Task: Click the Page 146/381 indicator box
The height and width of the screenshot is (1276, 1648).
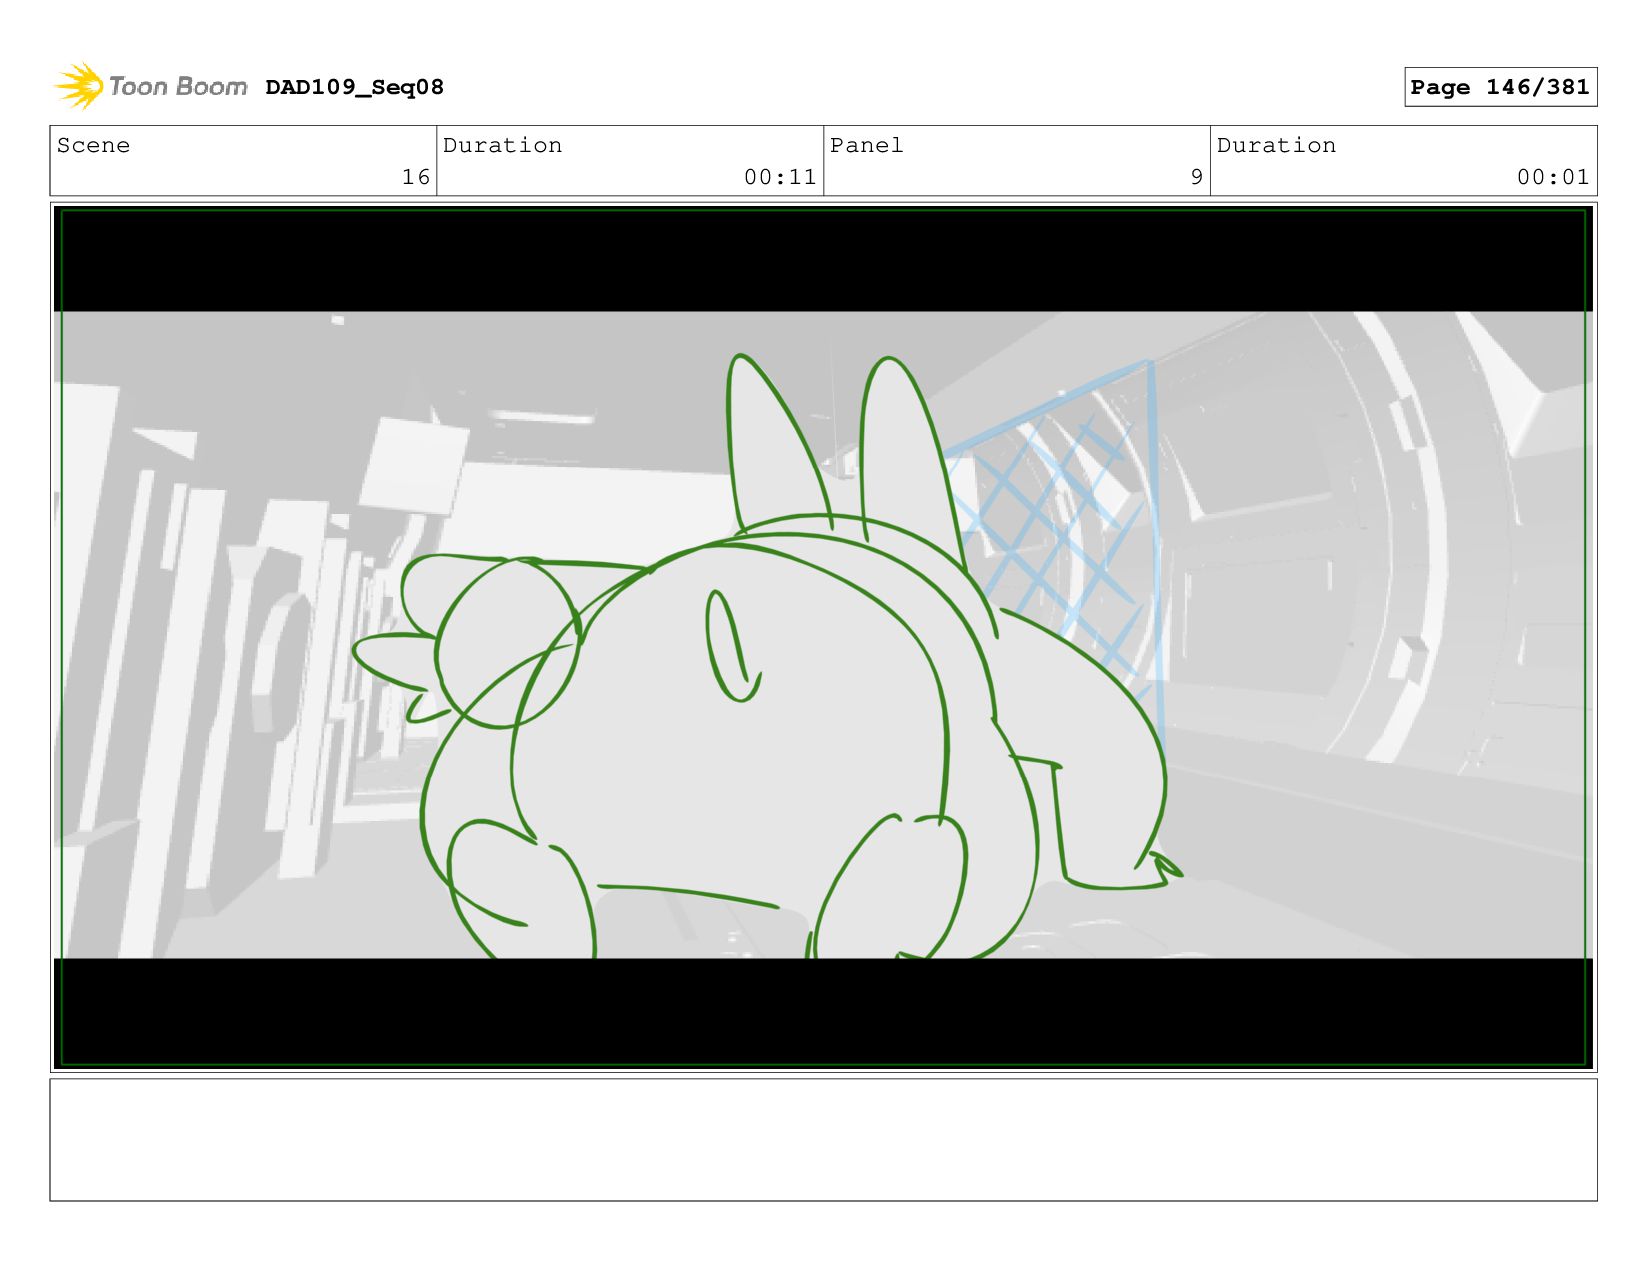Action: tap(1500, 87)
